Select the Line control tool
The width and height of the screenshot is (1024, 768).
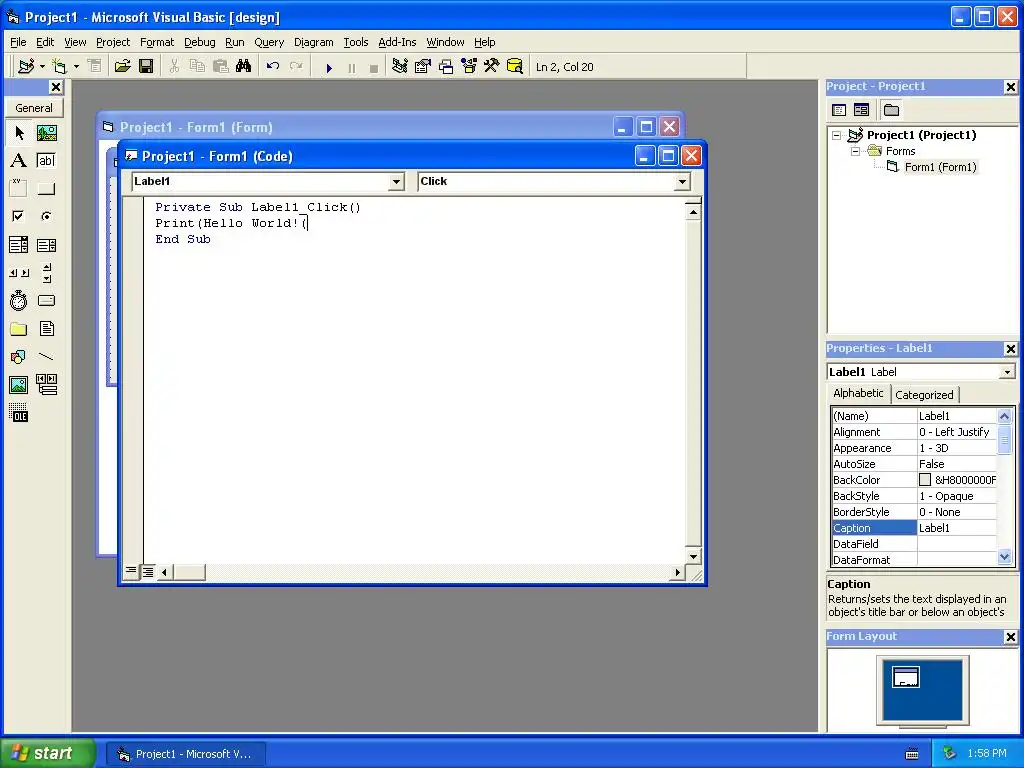46,357
